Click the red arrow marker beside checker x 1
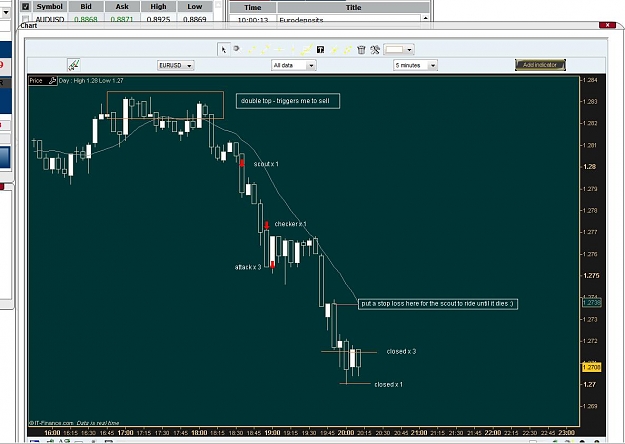Viewport: 625px width, 444px height. pos(267,225)
